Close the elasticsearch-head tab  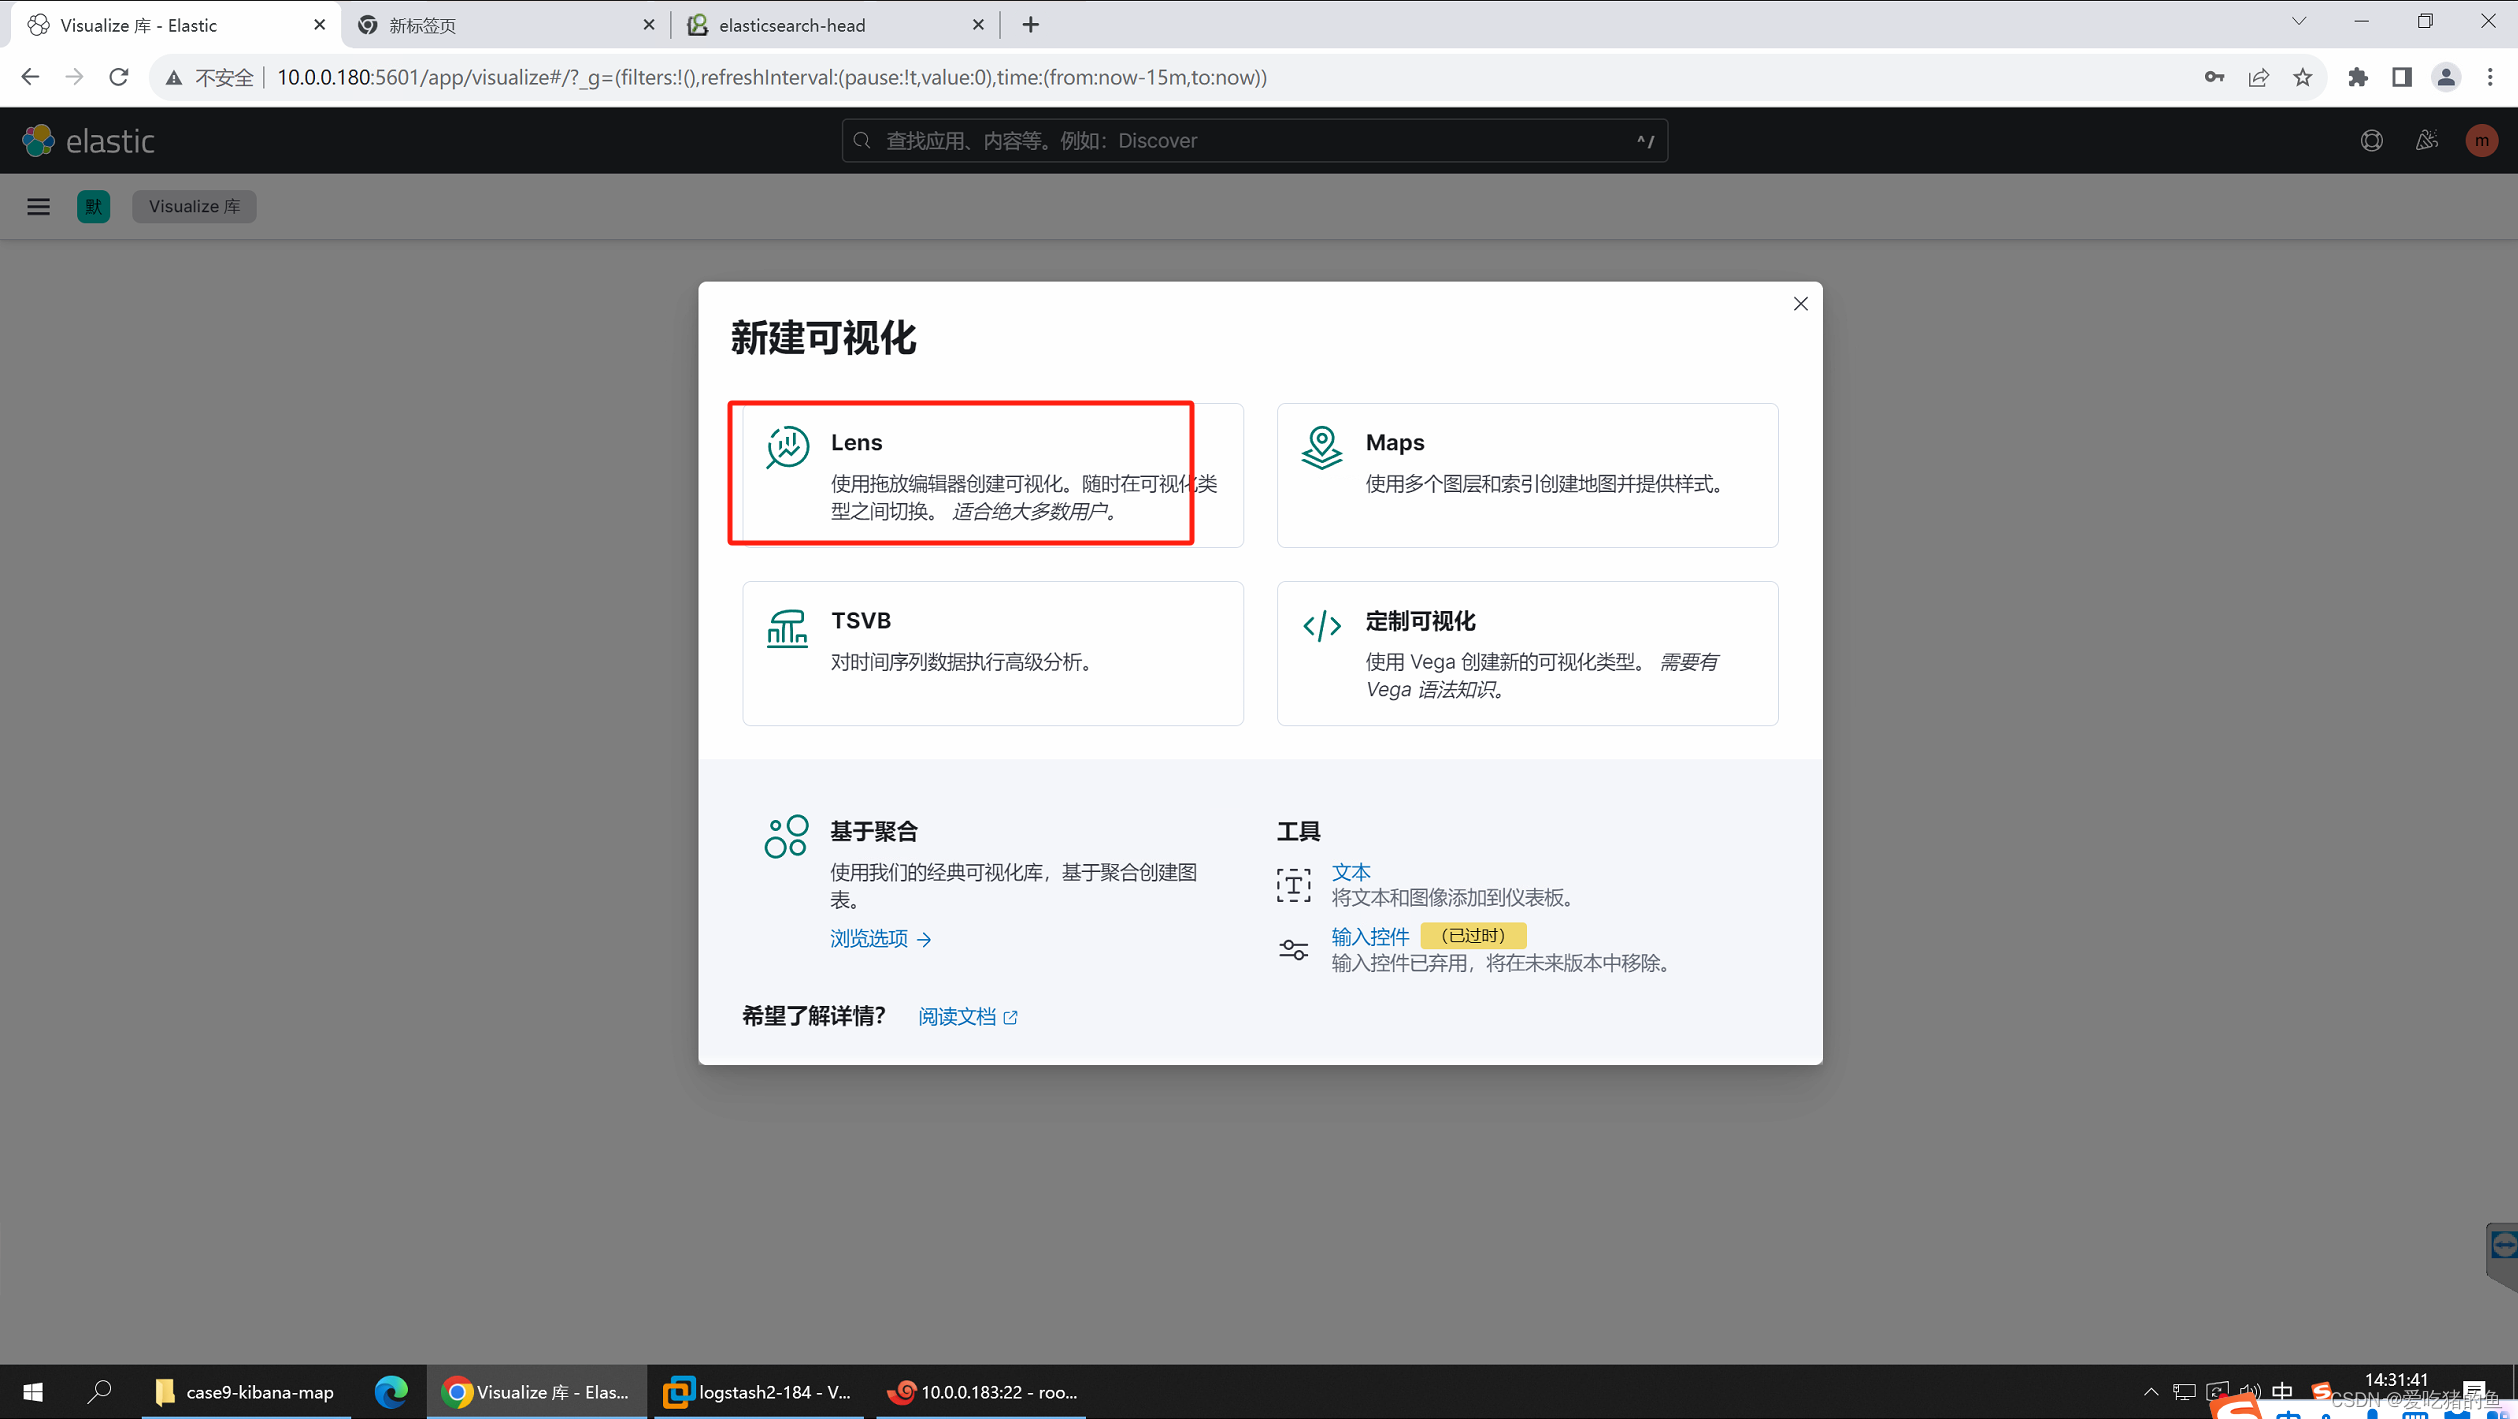click(978, 25)
